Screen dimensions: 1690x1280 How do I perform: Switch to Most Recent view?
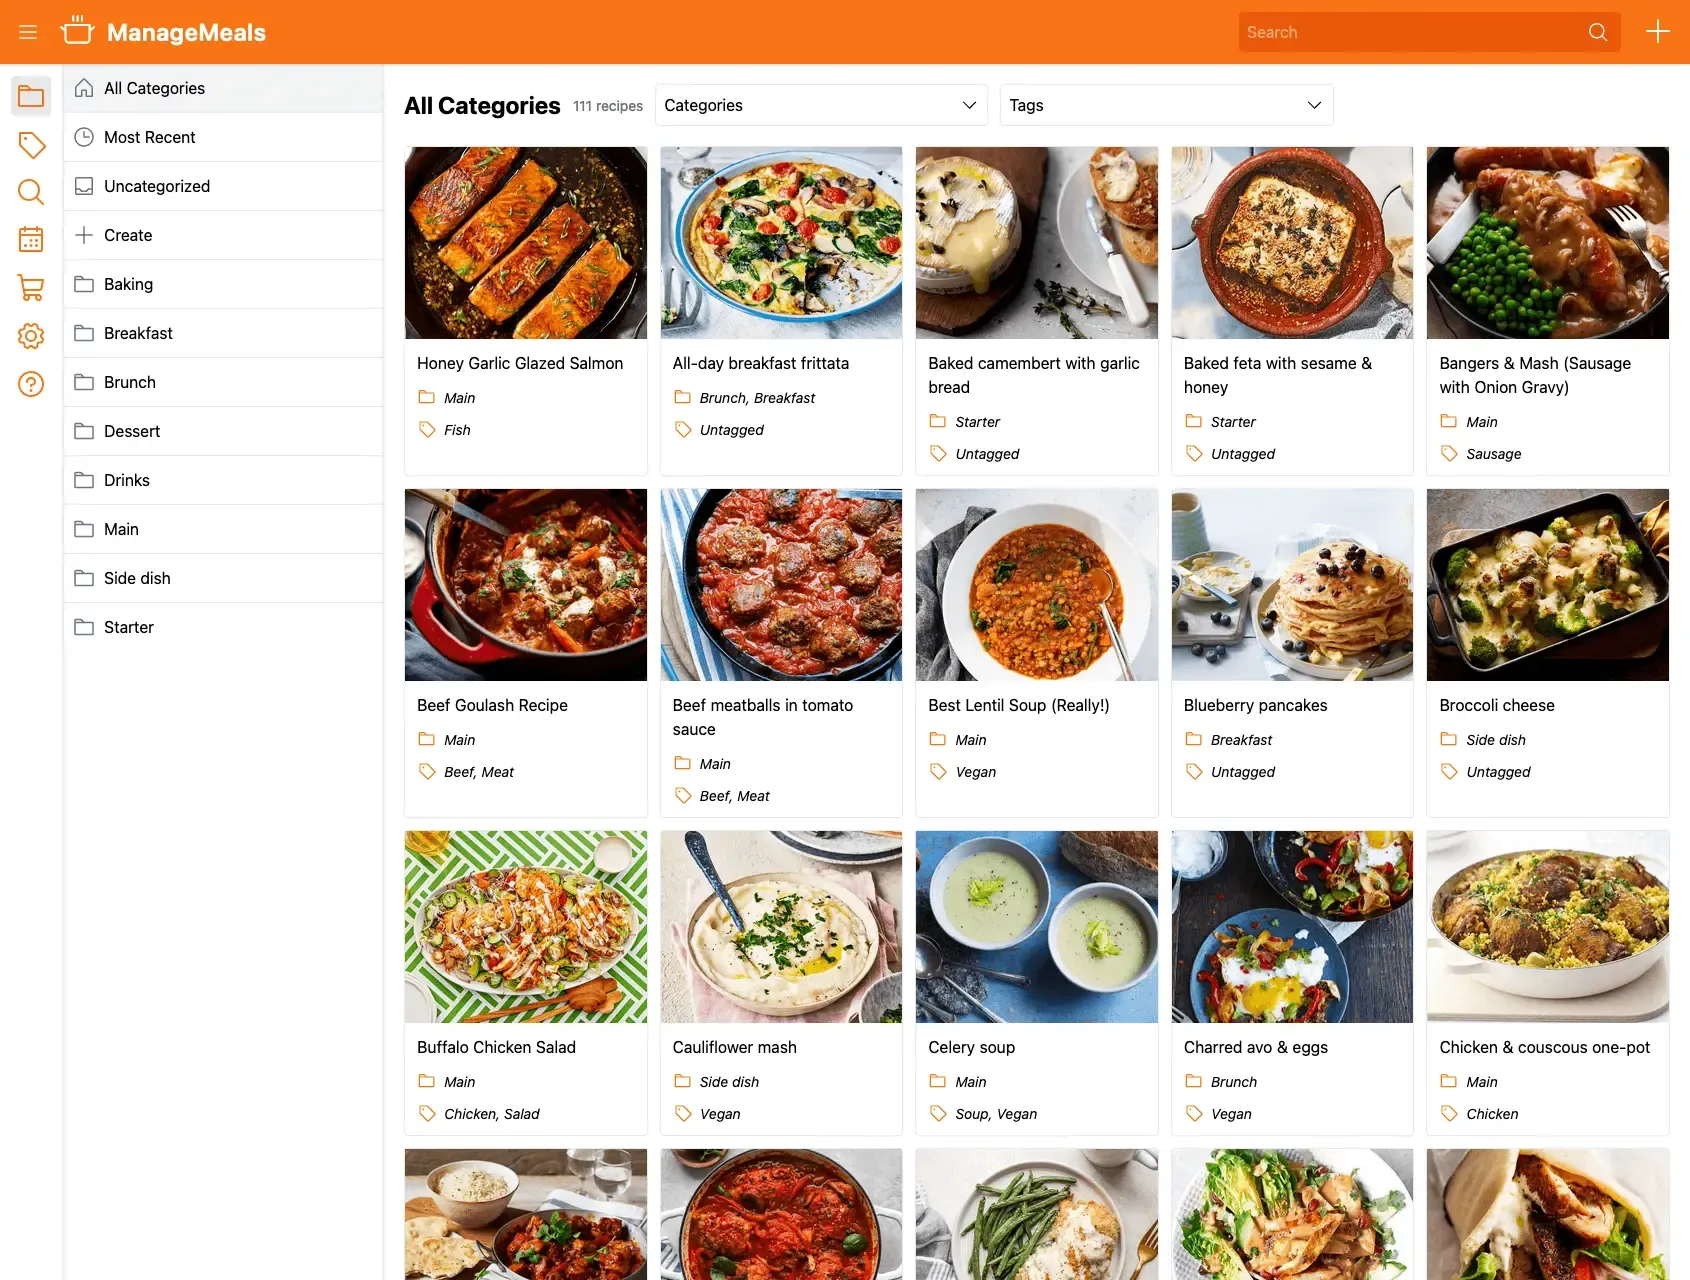pos(150,137)
